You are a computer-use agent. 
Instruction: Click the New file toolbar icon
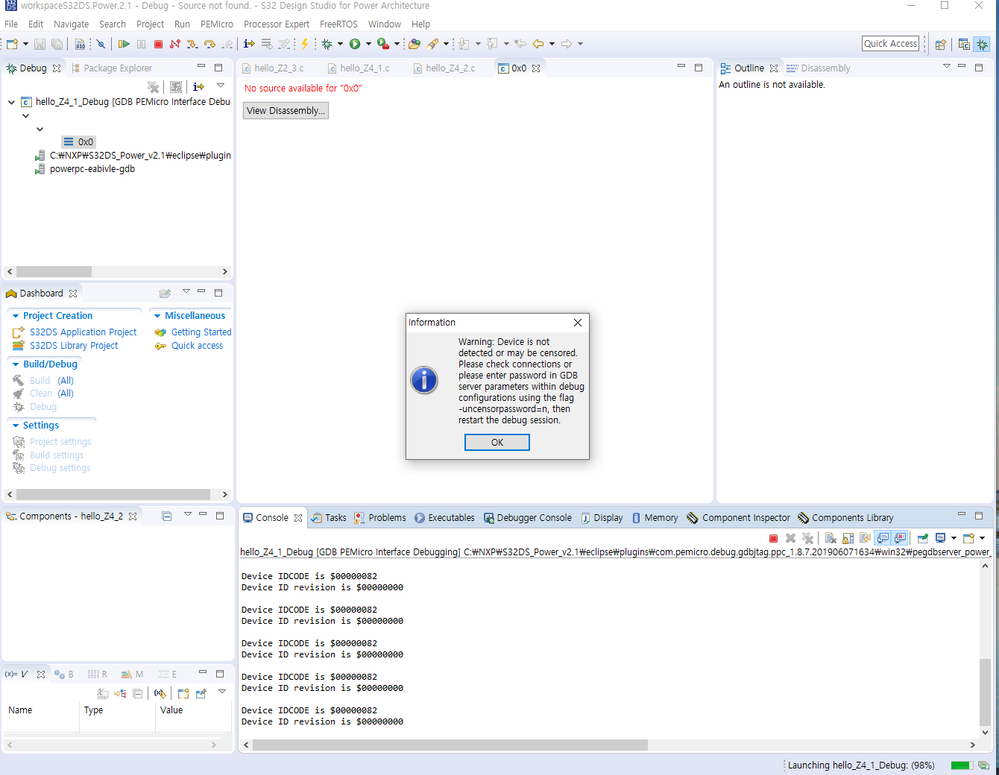12,44
